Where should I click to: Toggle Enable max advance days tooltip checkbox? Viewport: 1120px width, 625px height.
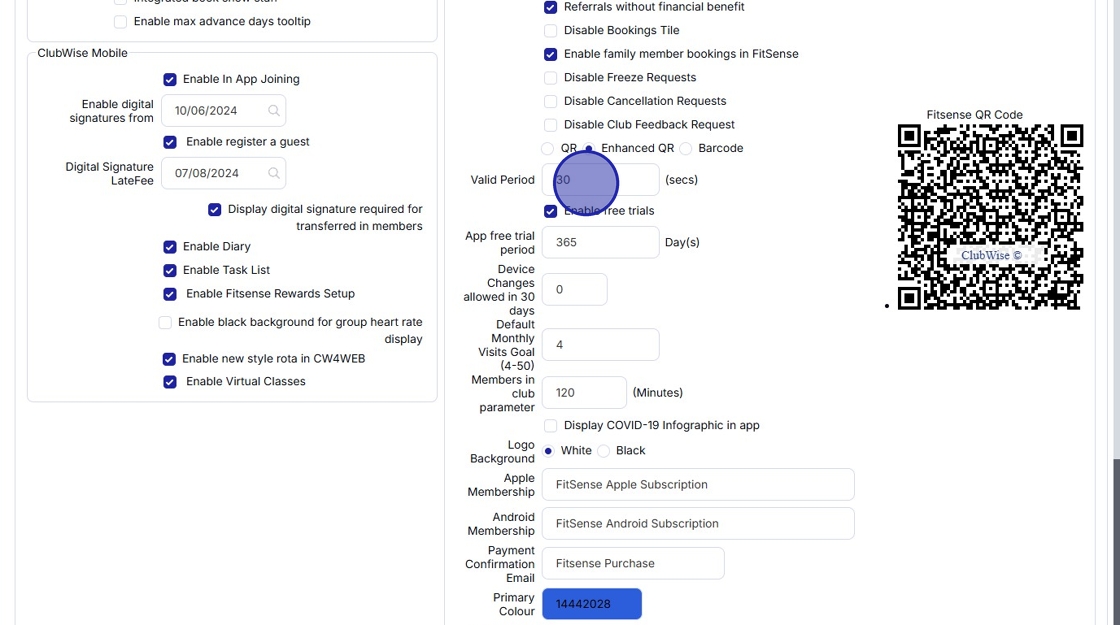point(120,22)
